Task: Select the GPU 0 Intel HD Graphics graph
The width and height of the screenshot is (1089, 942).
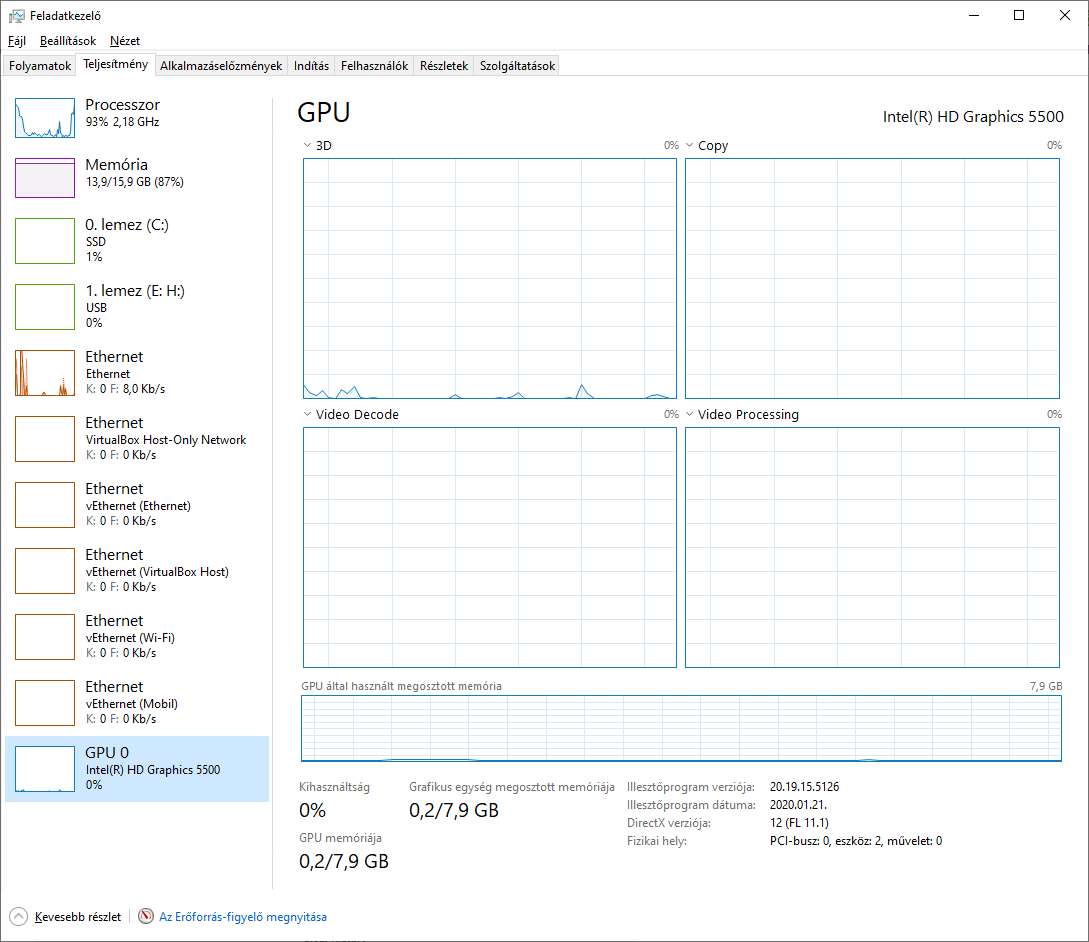Action: tap(45, 769)
